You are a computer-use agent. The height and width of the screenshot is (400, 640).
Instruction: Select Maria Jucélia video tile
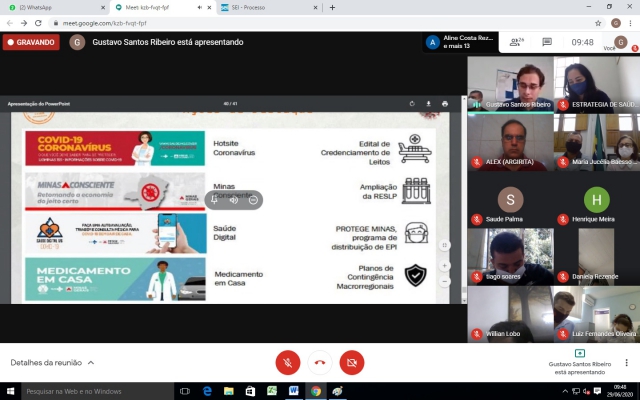pyautogui.click(x=597, y=142)
